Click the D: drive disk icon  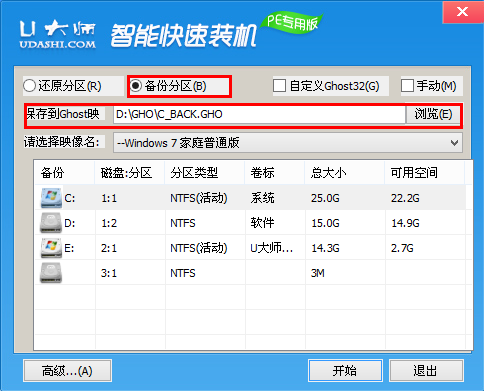[51, 223]
